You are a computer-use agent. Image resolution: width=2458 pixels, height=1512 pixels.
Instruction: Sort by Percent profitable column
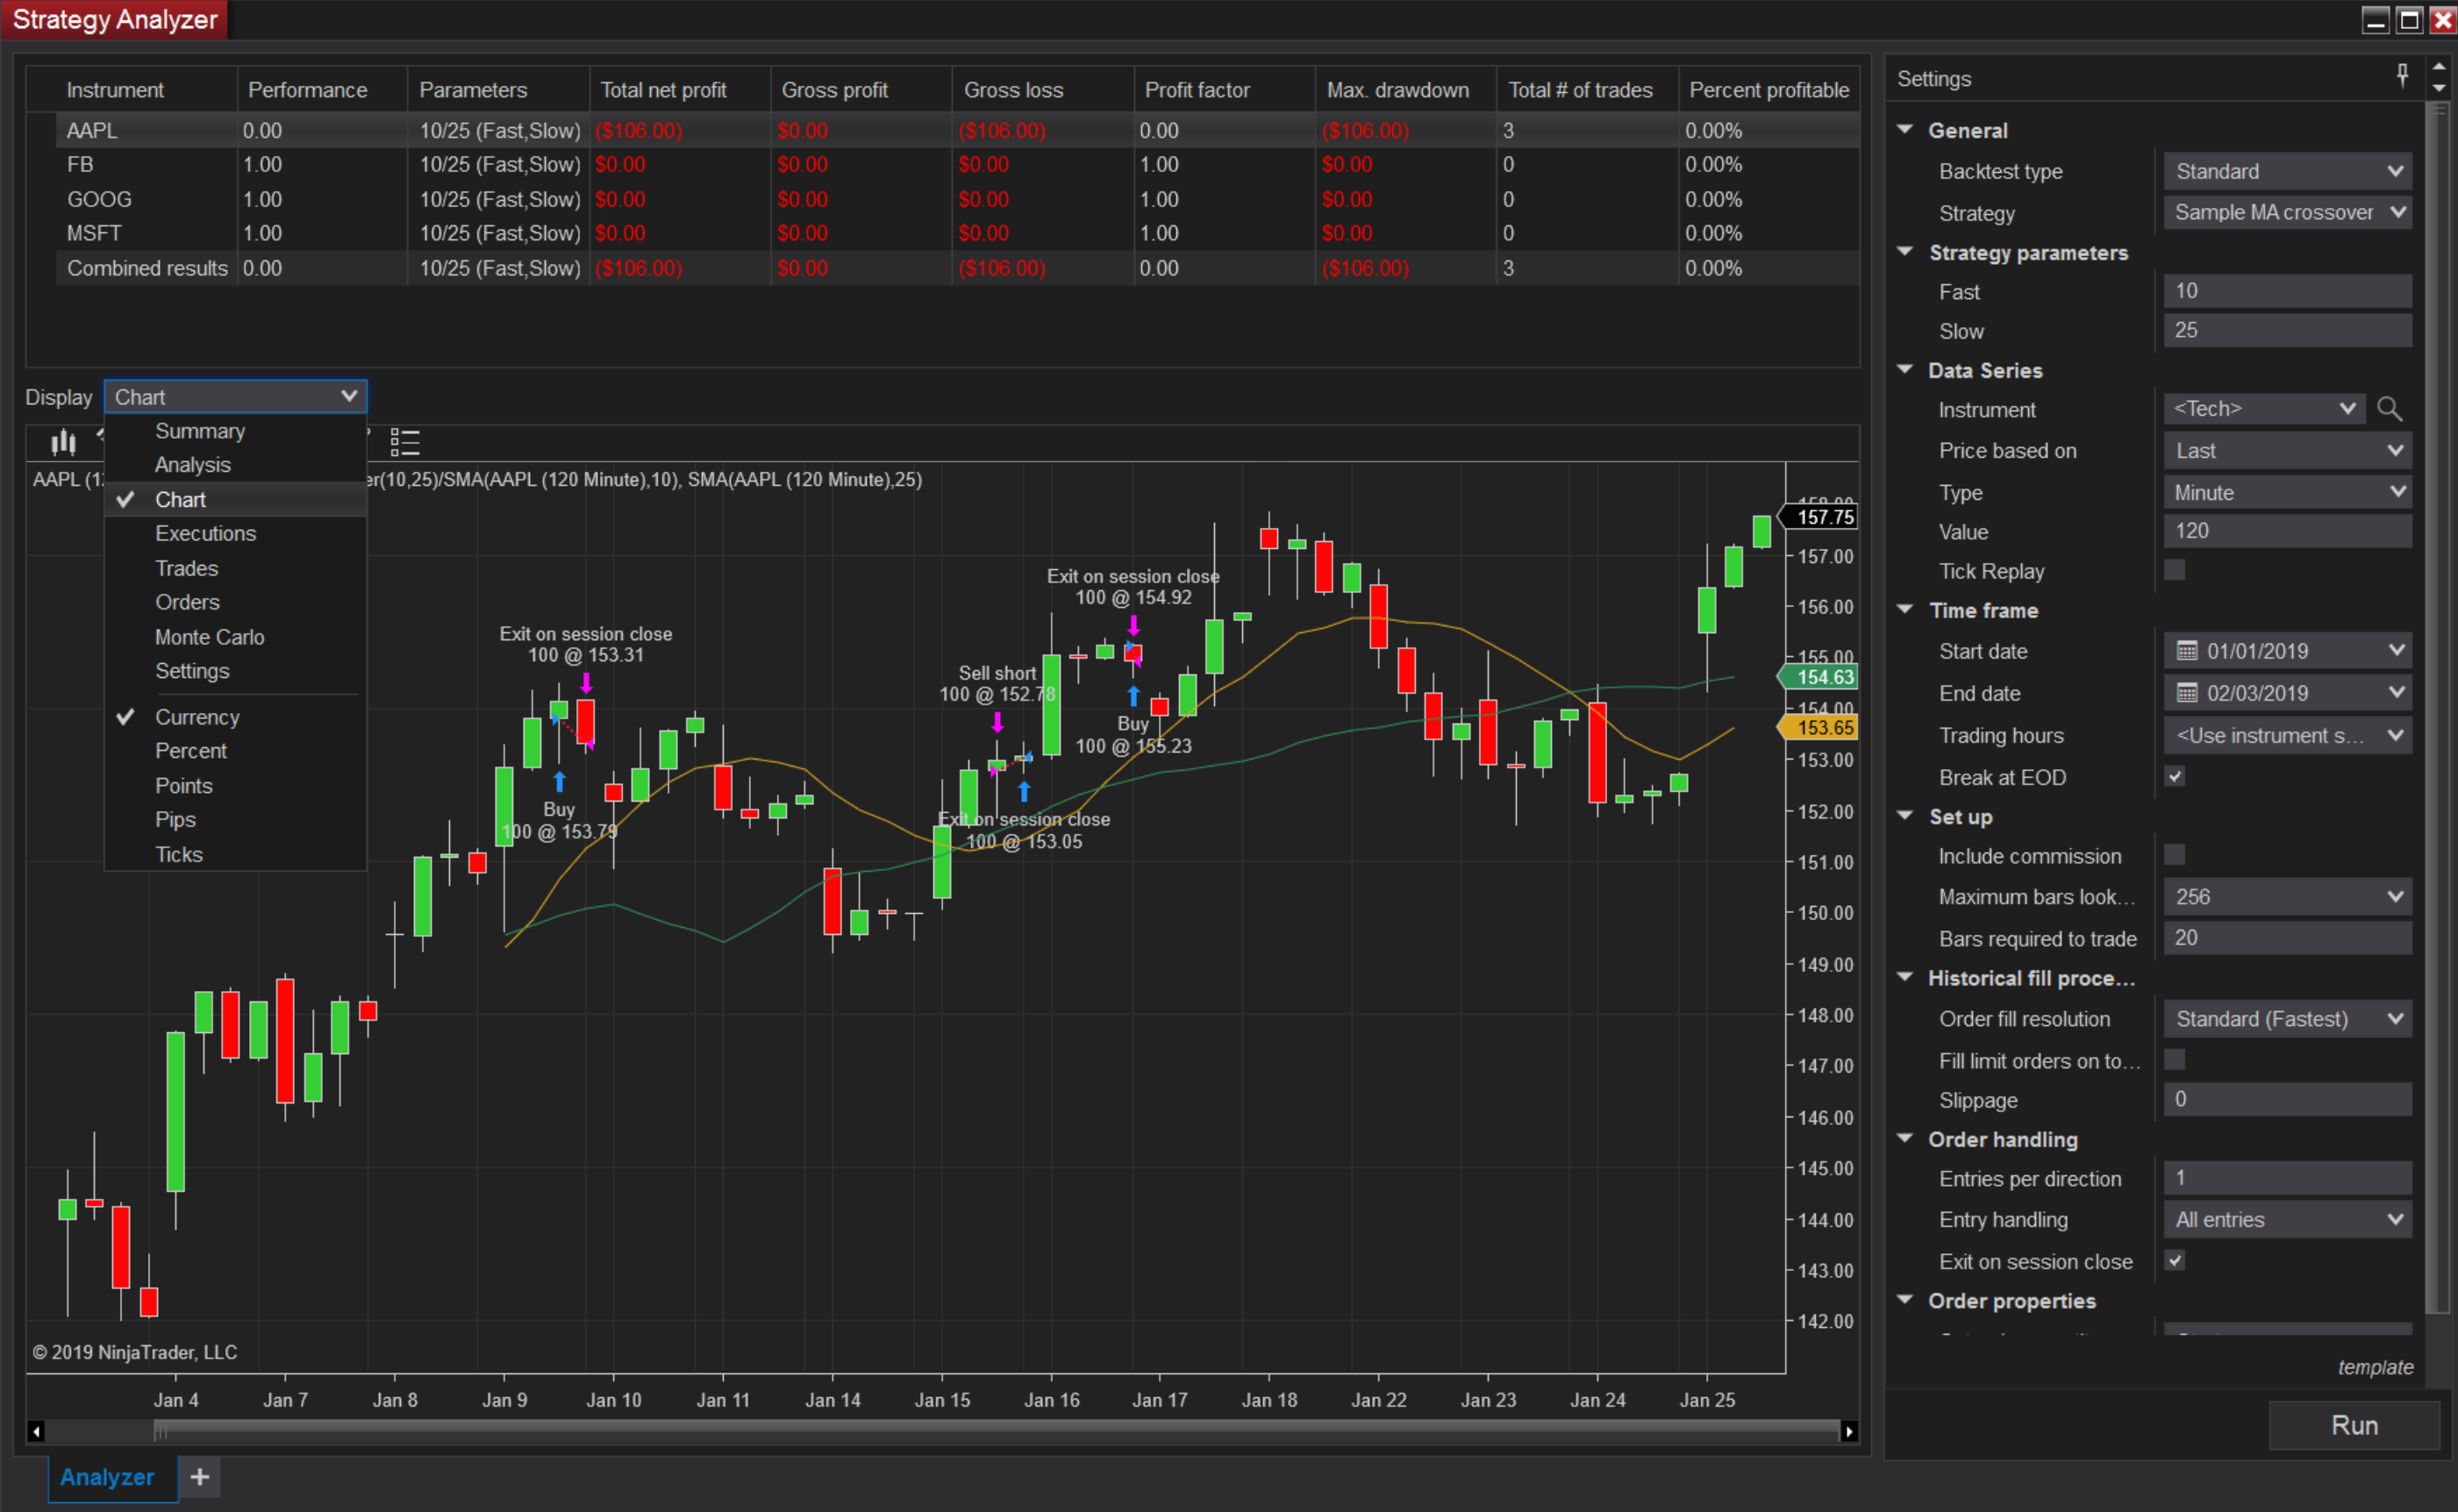coord(1768,90)
